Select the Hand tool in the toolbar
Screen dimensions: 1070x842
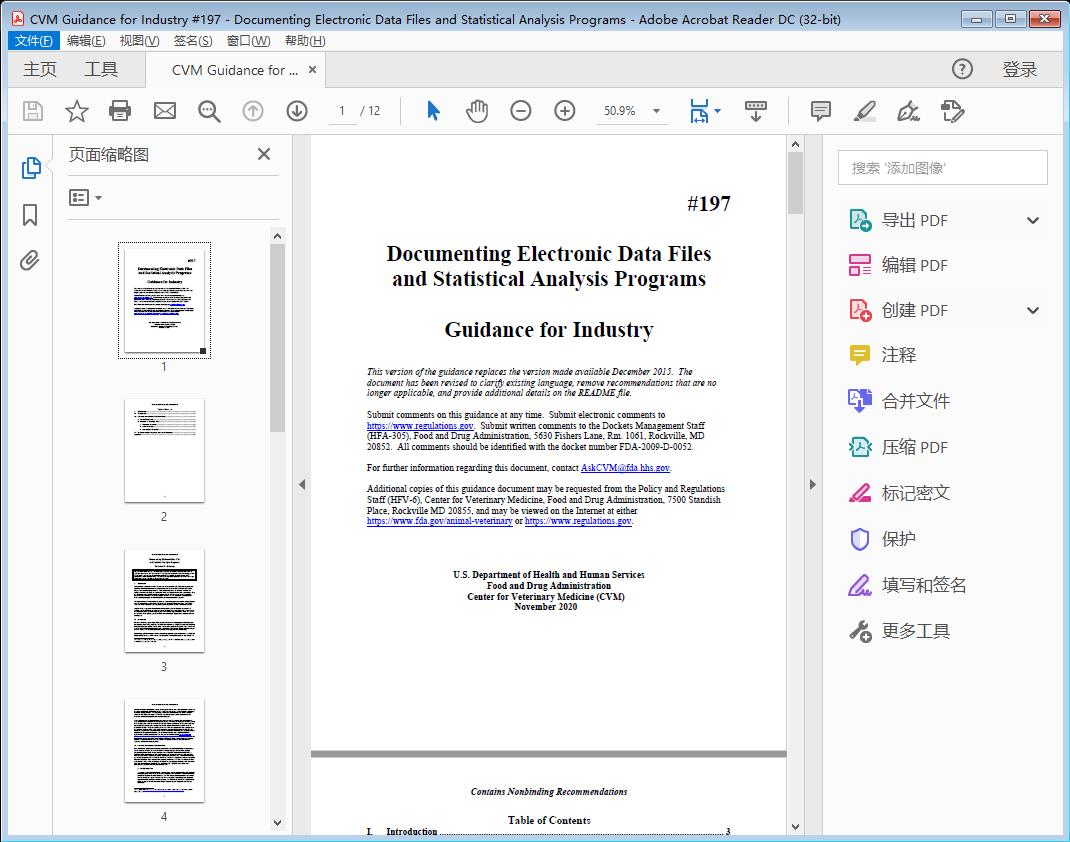tap(477, 111)
